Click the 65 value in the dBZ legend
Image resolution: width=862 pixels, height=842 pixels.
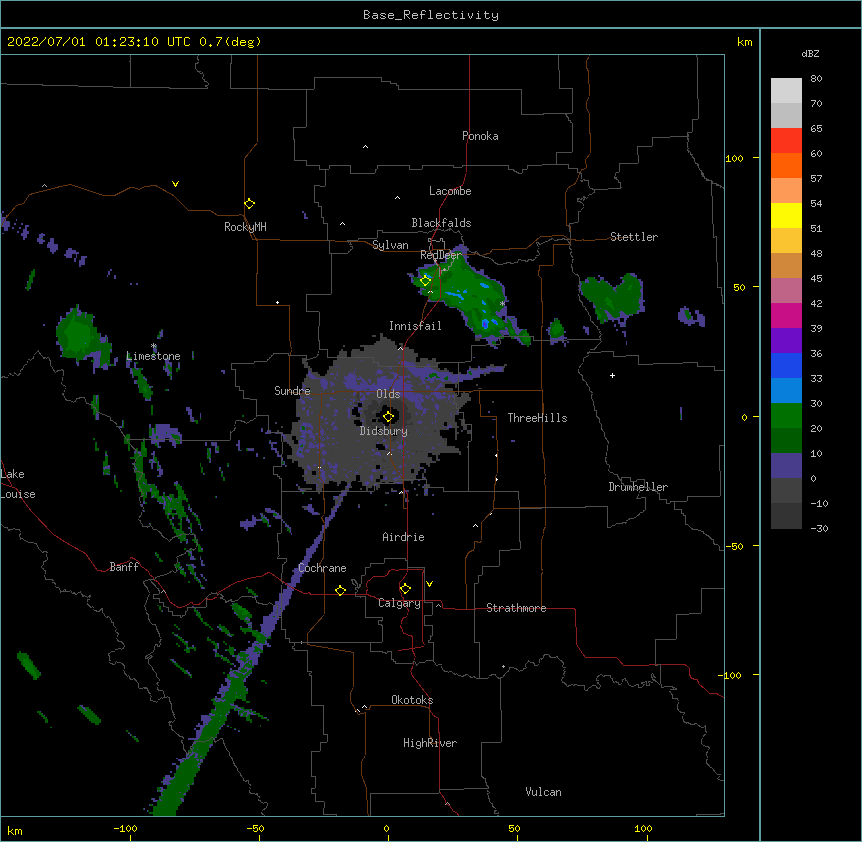pyautogui.click(x=816, y=129)
